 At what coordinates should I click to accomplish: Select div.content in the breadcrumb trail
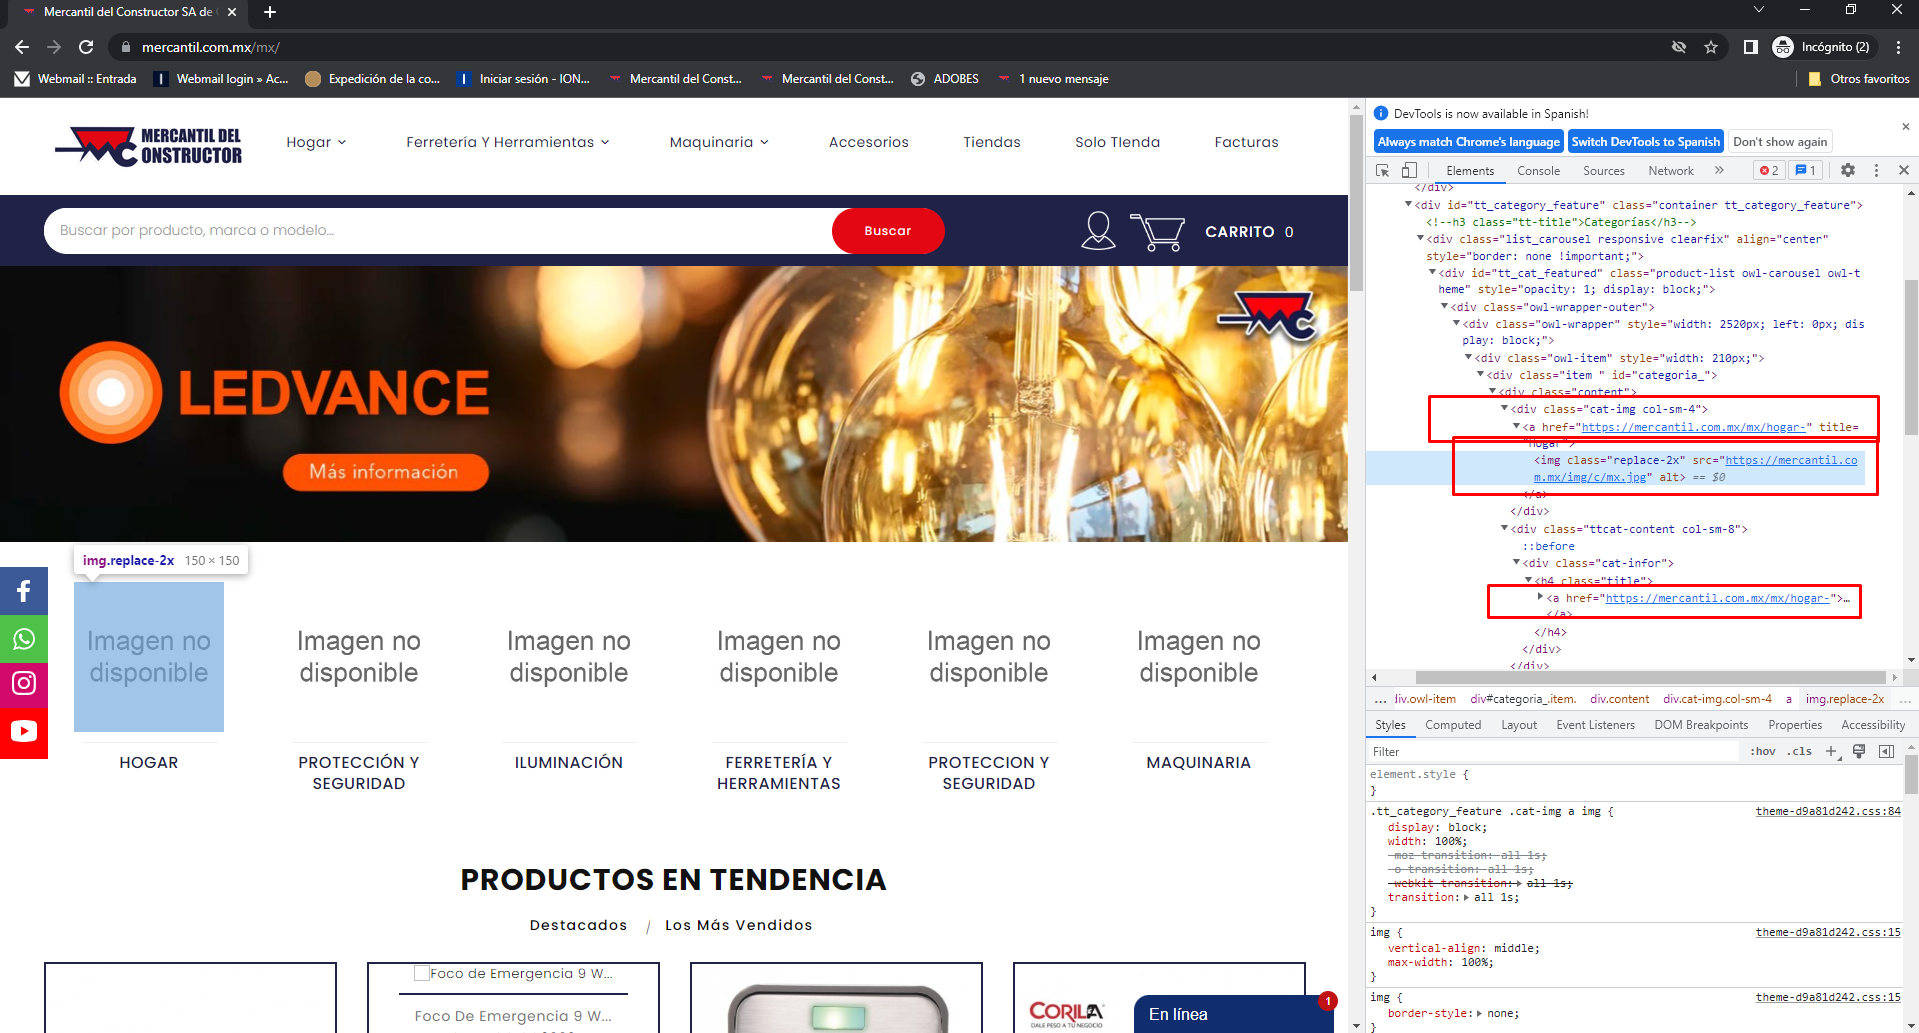tap(1620, 699)
